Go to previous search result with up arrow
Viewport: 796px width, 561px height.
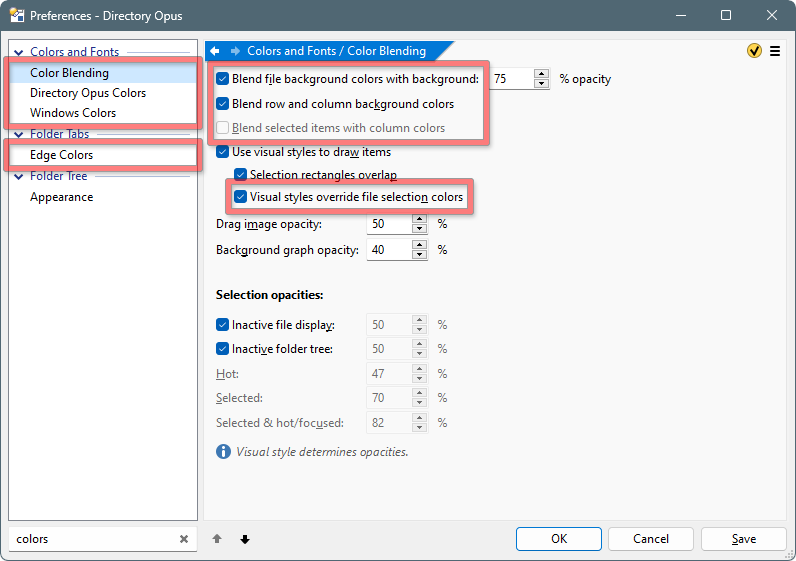coord(217,539)
